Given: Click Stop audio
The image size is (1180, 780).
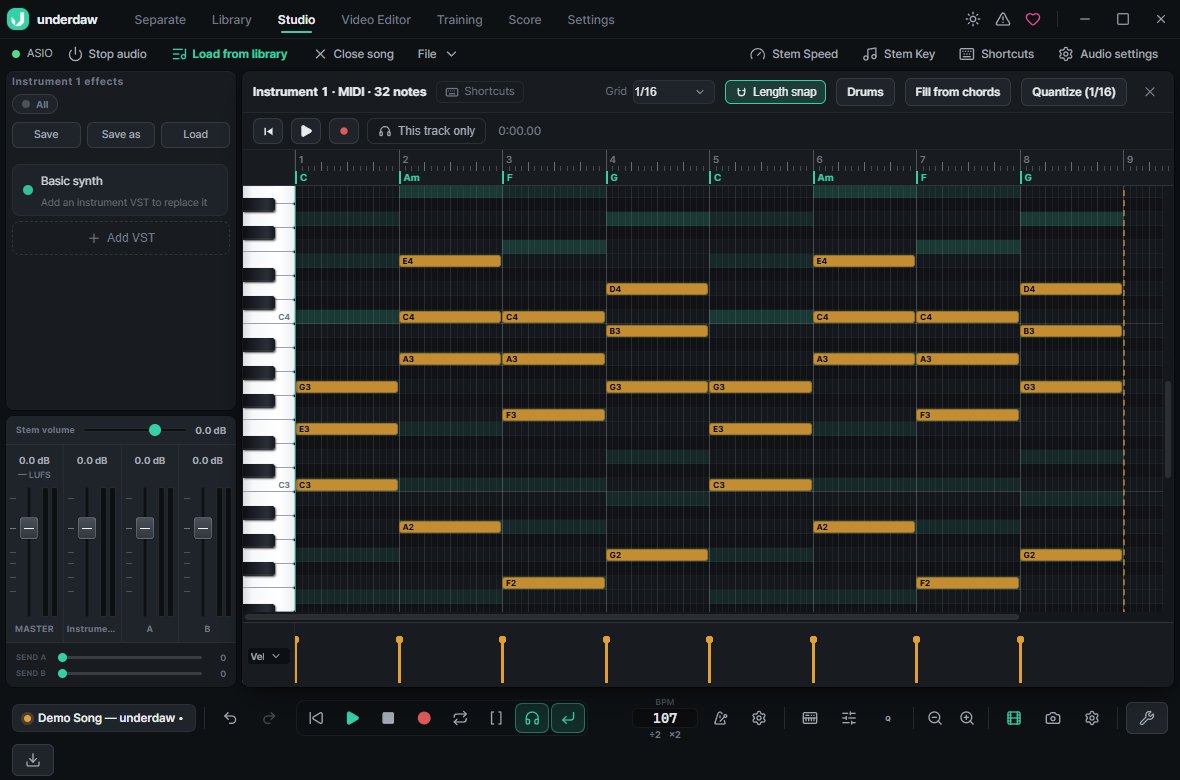Looking at the screenshot, I should (x=108, y=54).
